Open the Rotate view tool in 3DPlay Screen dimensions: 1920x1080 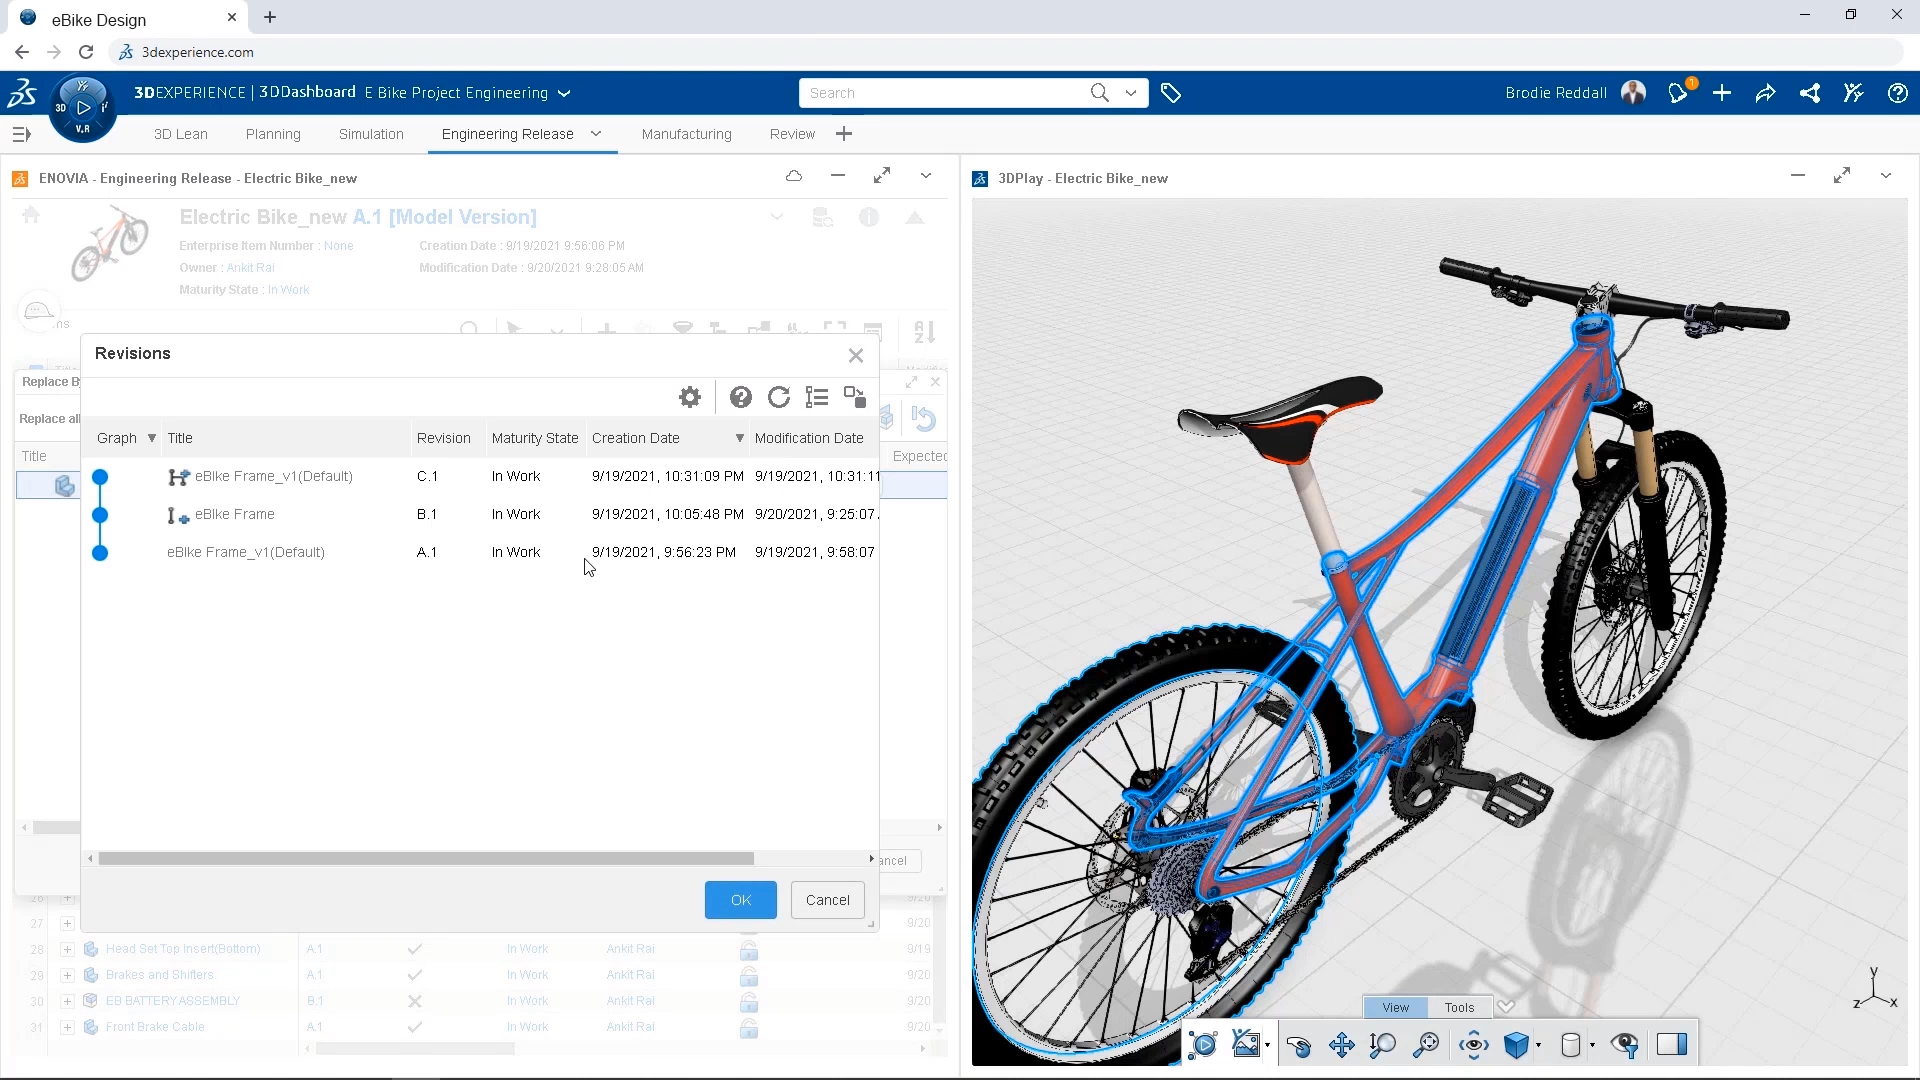[x=1300, y=1045]
